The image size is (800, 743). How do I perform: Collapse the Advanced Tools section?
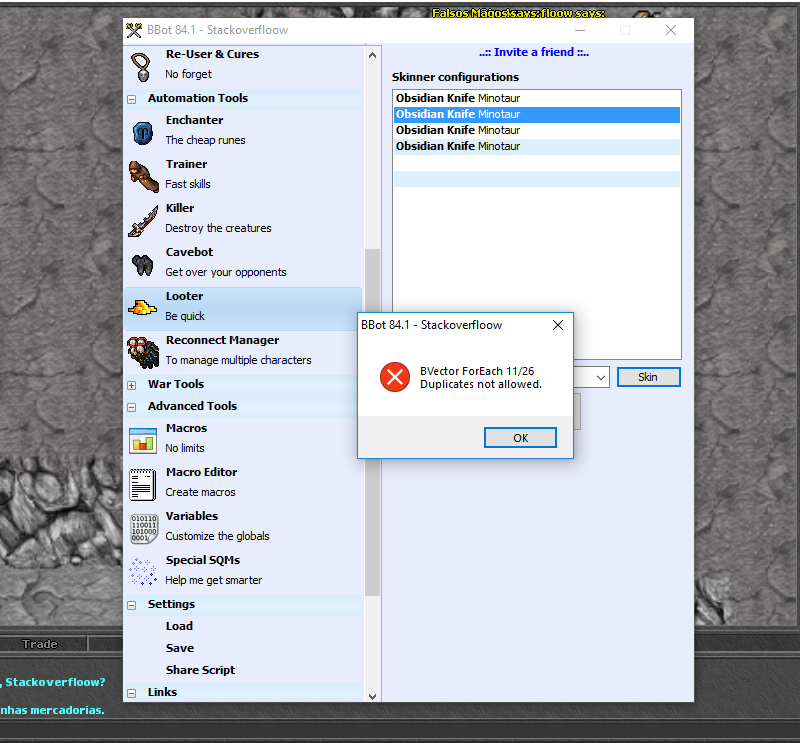pos(132,407)
